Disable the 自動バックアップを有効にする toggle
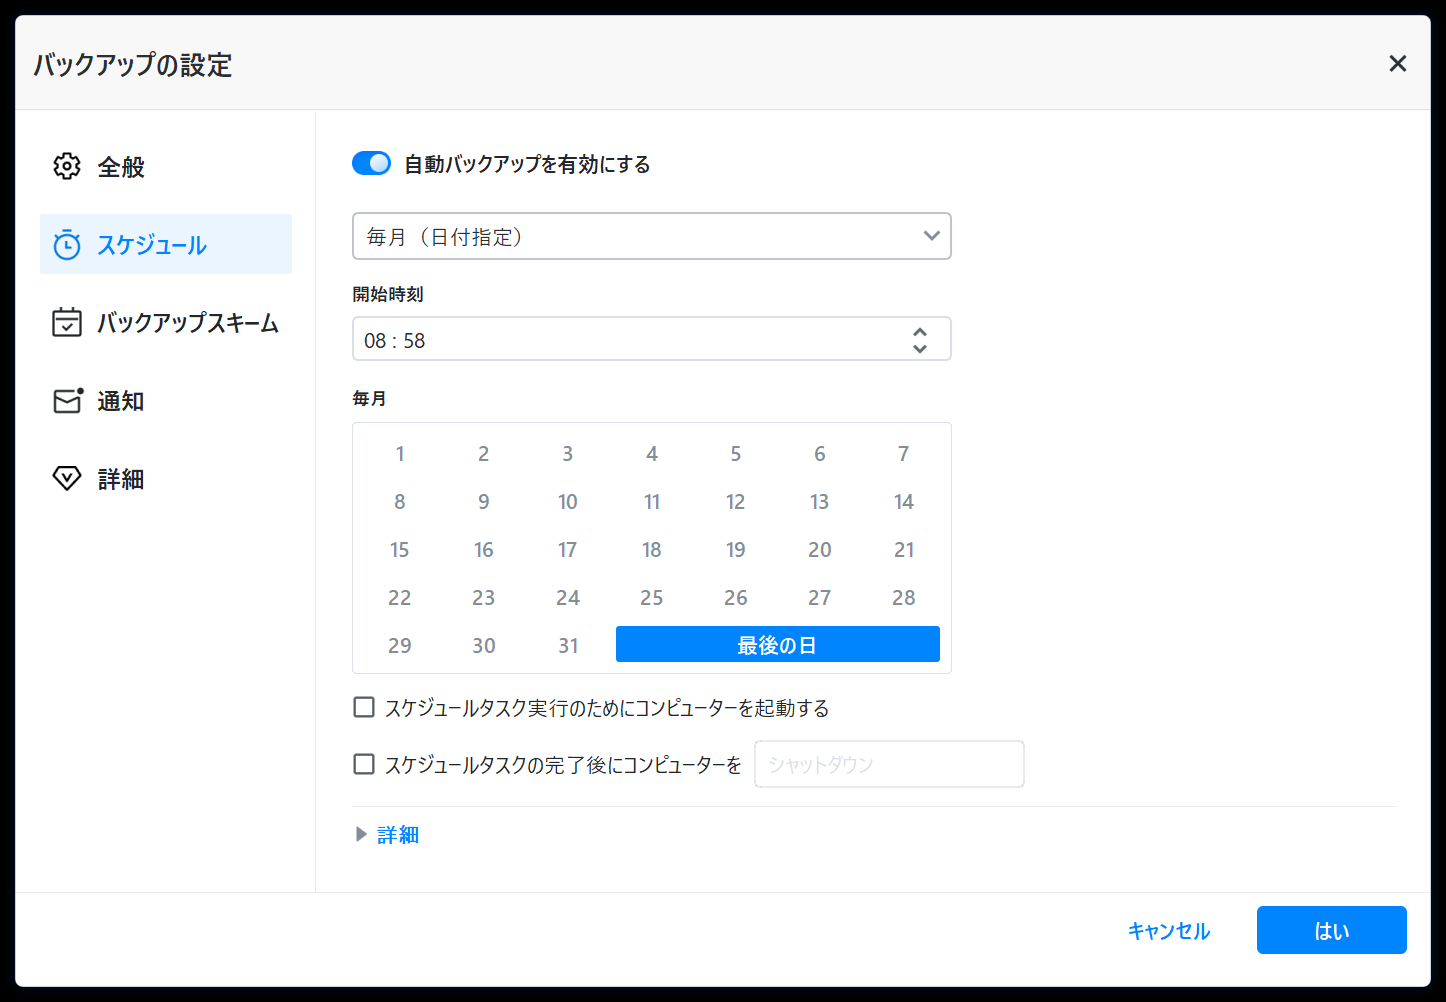The height and width of the screenshot is (1002, 1446). pos(372,163)
